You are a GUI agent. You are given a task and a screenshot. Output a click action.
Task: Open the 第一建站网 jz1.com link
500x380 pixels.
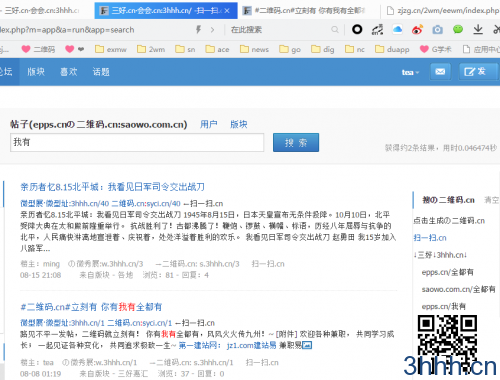227,345
